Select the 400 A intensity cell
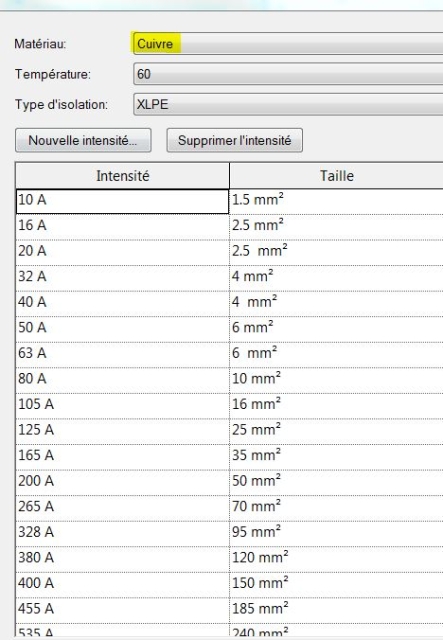This screenshot has height=640, width=443. [122, 584]
